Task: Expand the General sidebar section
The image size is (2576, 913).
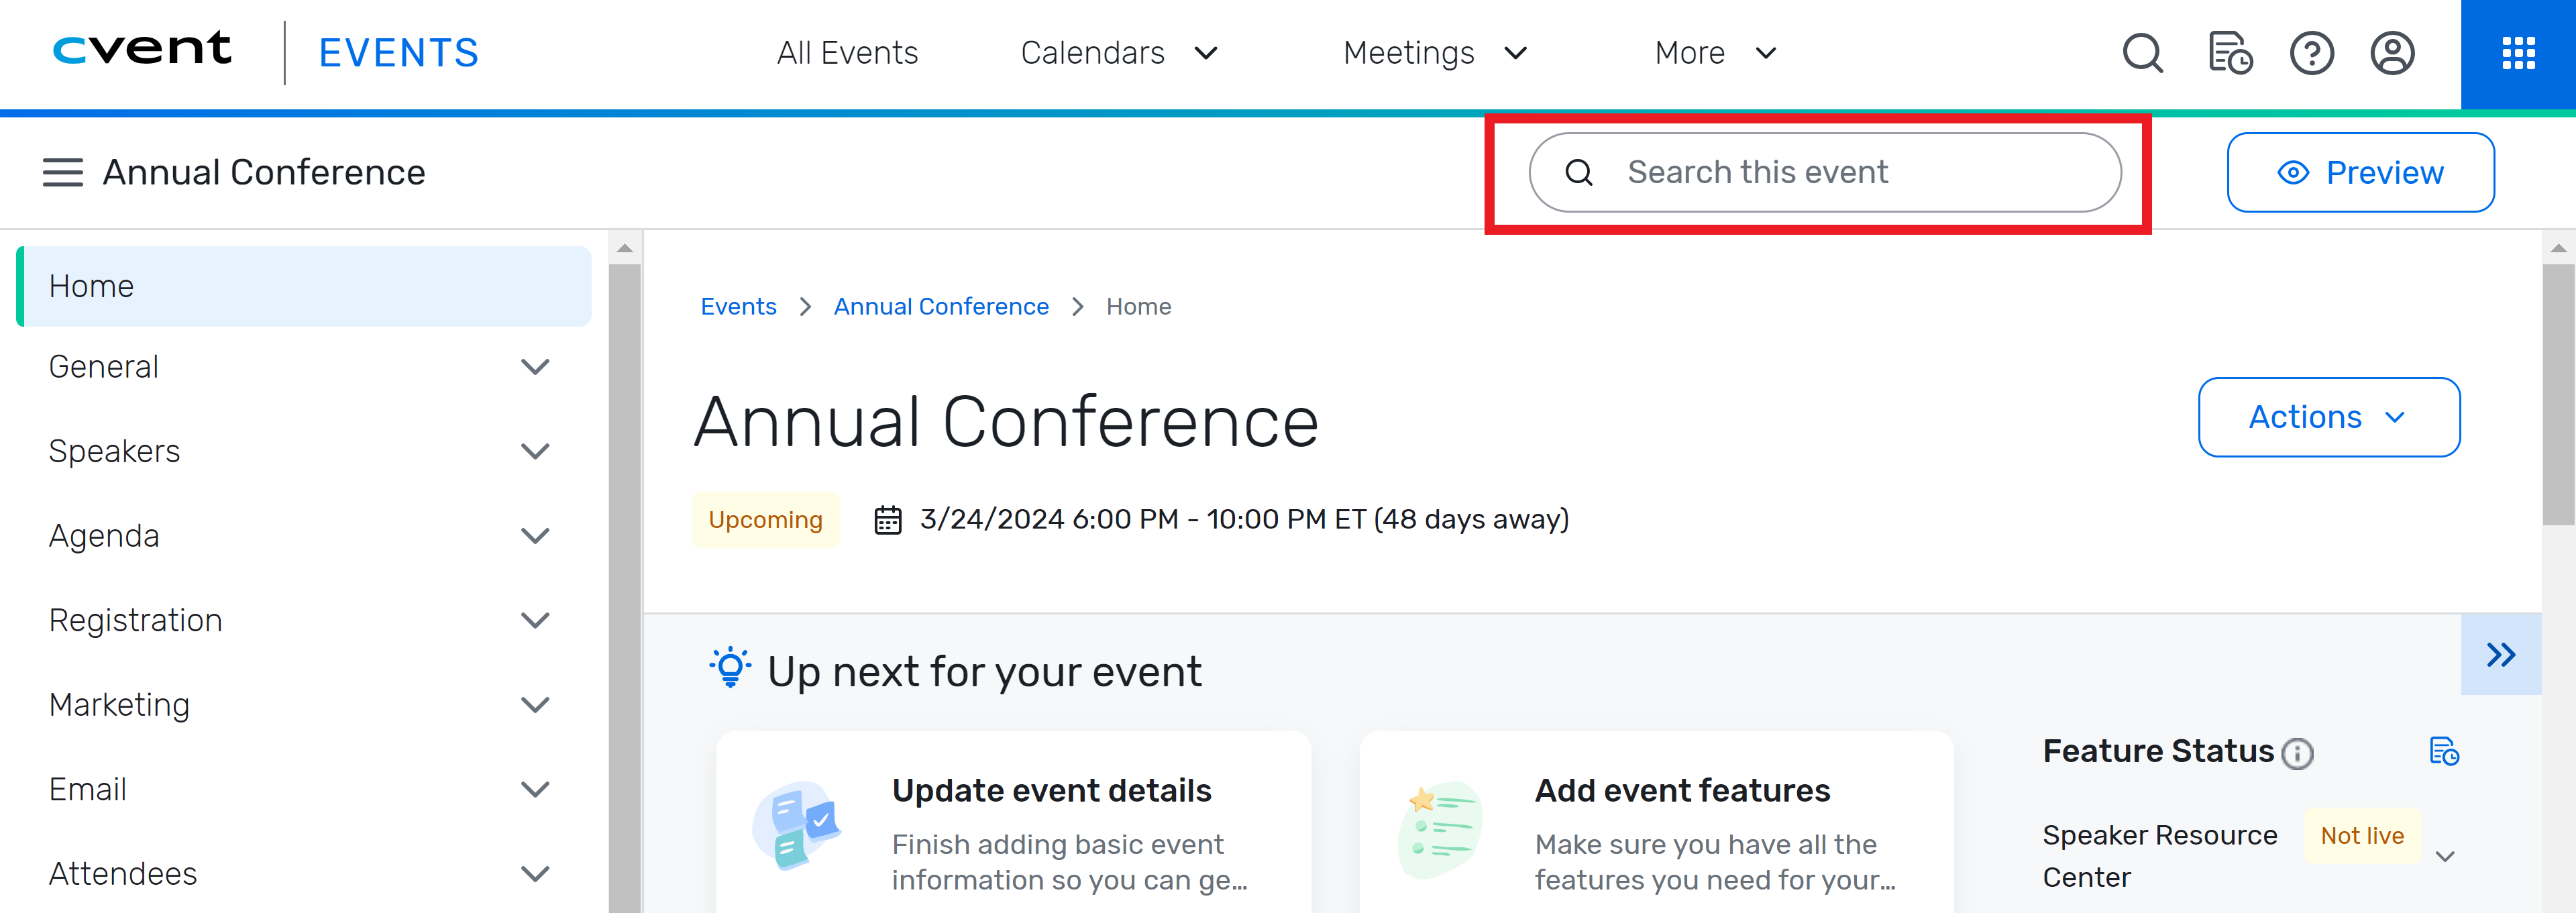Action: pyautogui.click(x=535, y=367)
